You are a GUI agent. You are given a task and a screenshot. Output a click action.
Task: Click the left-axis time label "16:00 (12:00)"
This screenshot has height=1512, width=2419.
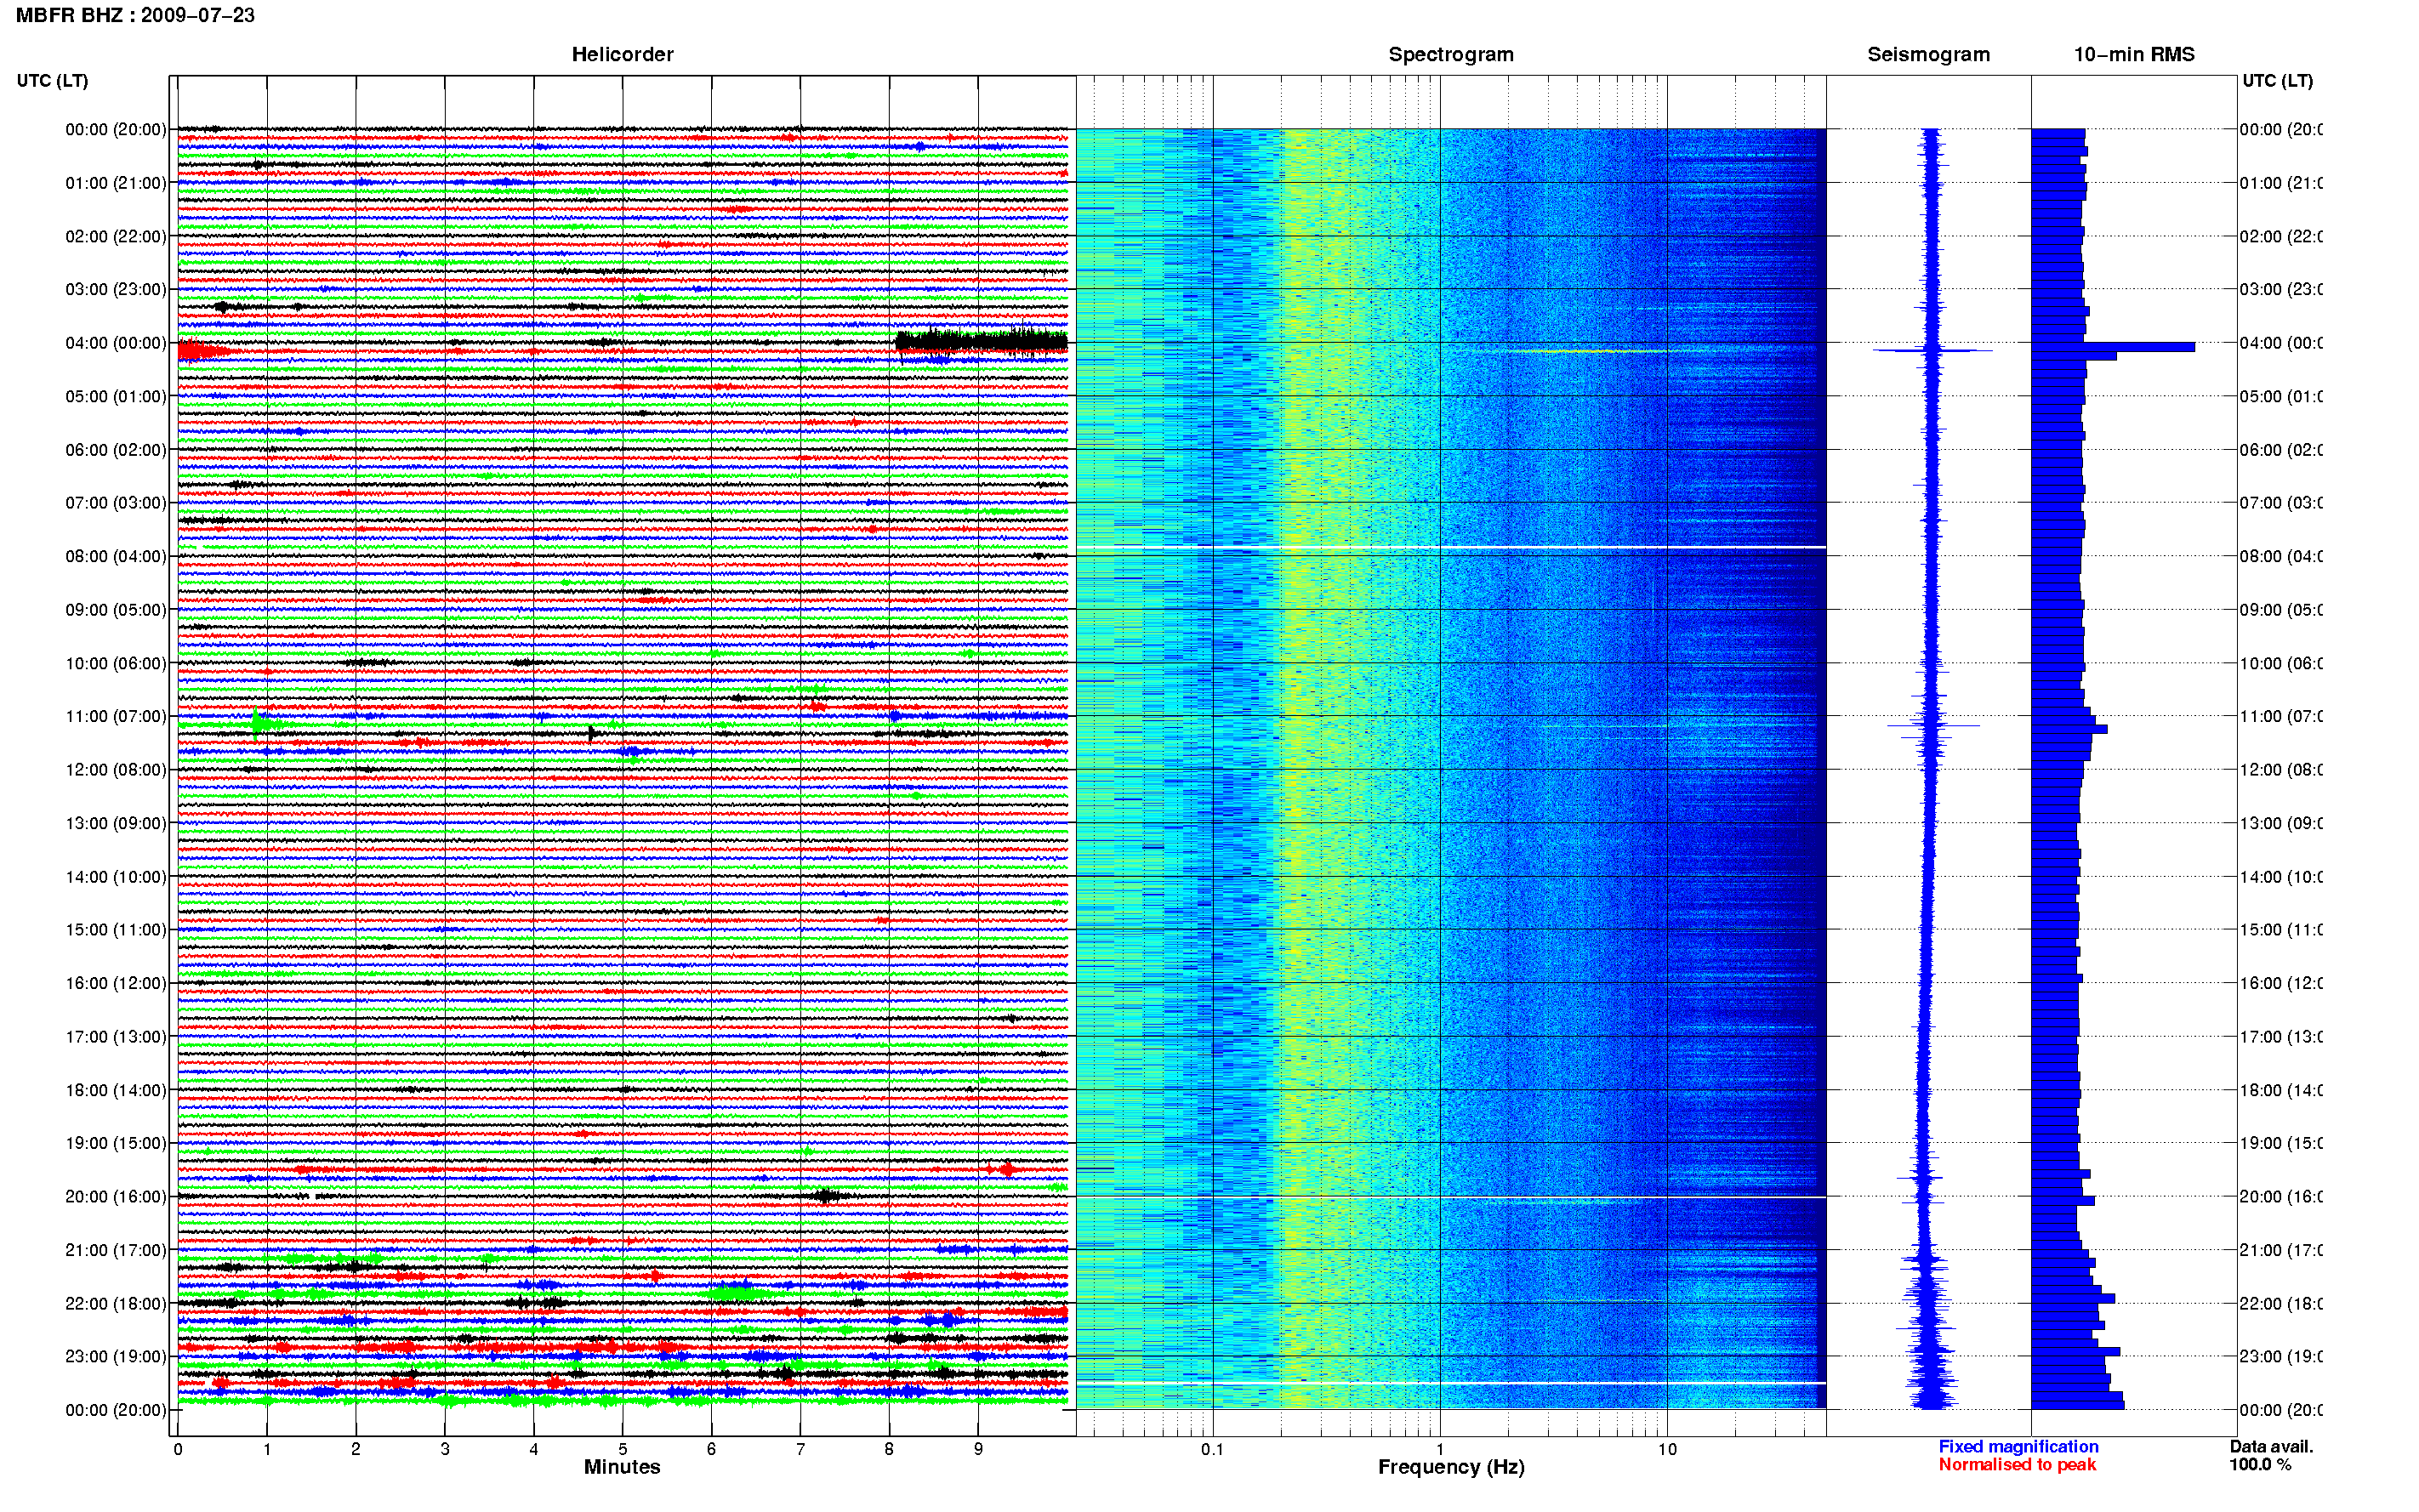pyautogui.click(x=116, y=983)
